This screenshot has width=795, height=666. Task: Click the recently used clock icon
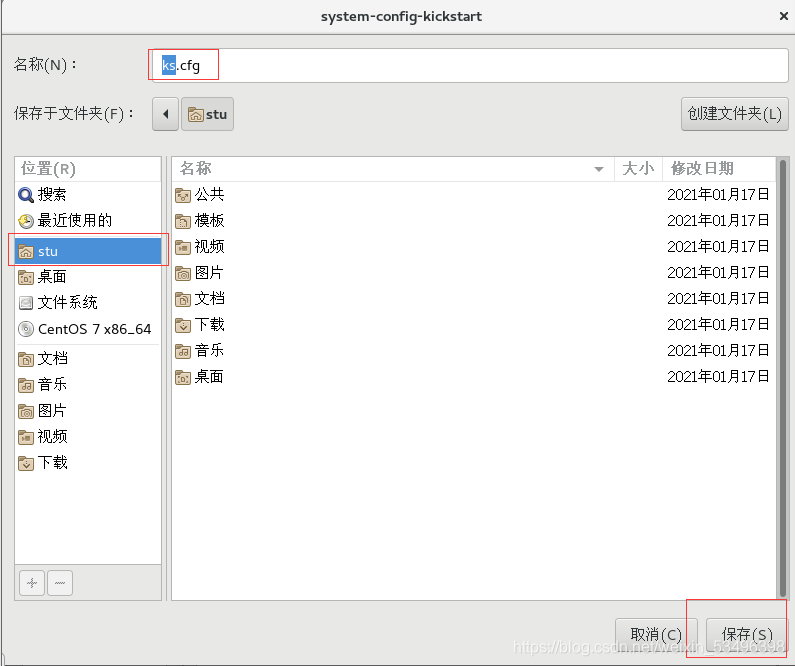click(26, 221)
